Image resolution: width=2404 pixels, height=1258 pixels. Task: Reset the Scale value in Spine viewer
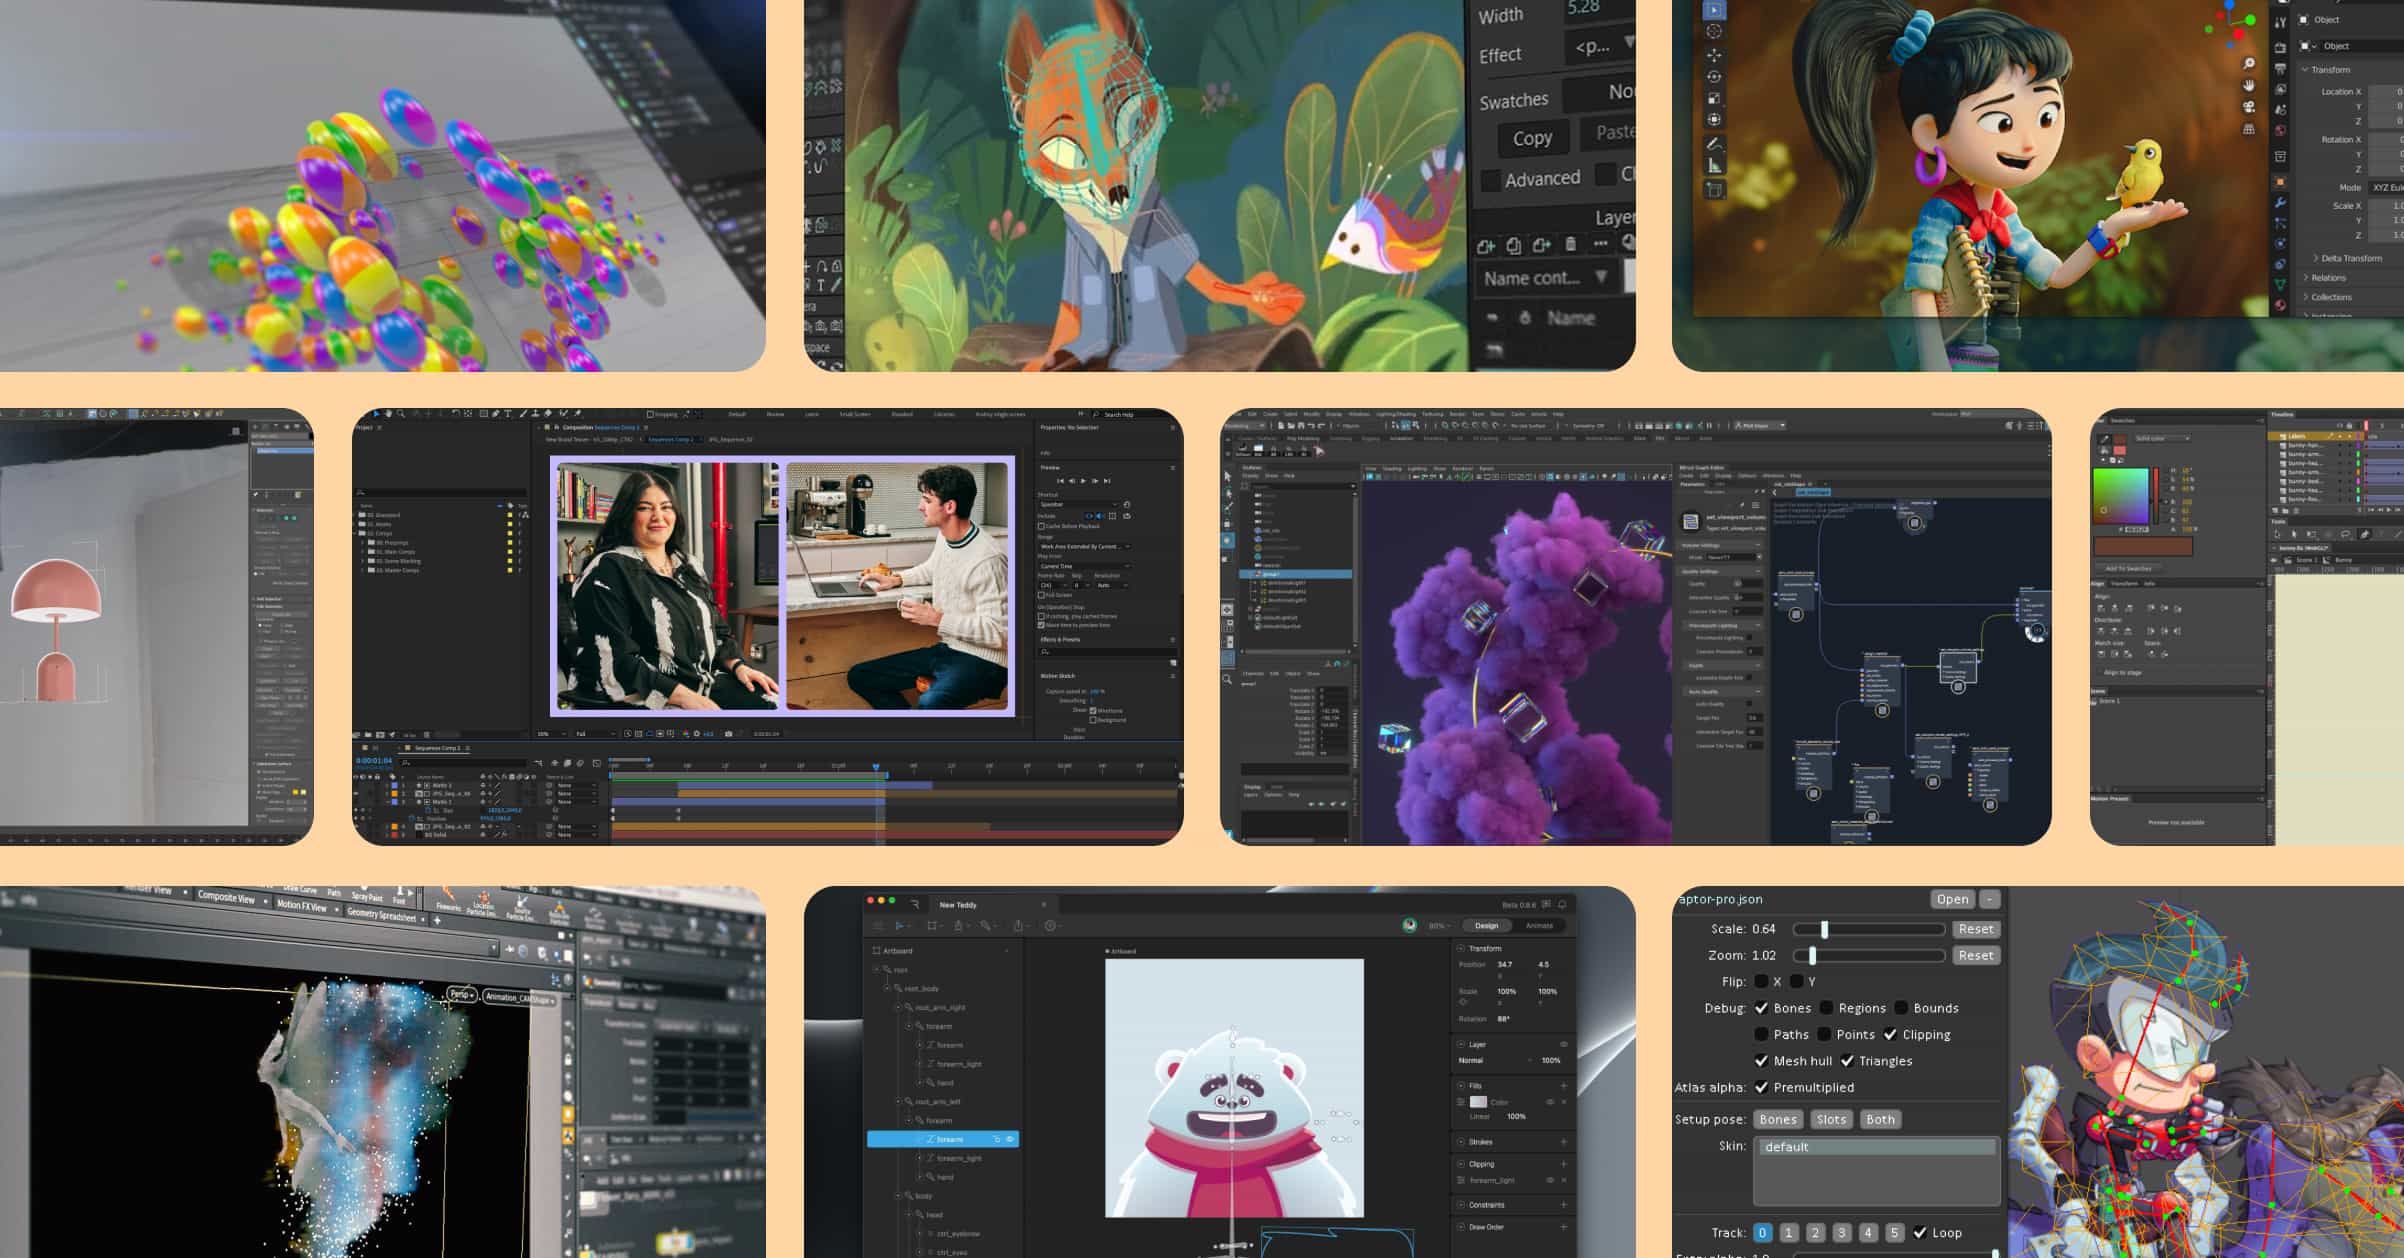pyautogui.click(x=1976, y=929)
